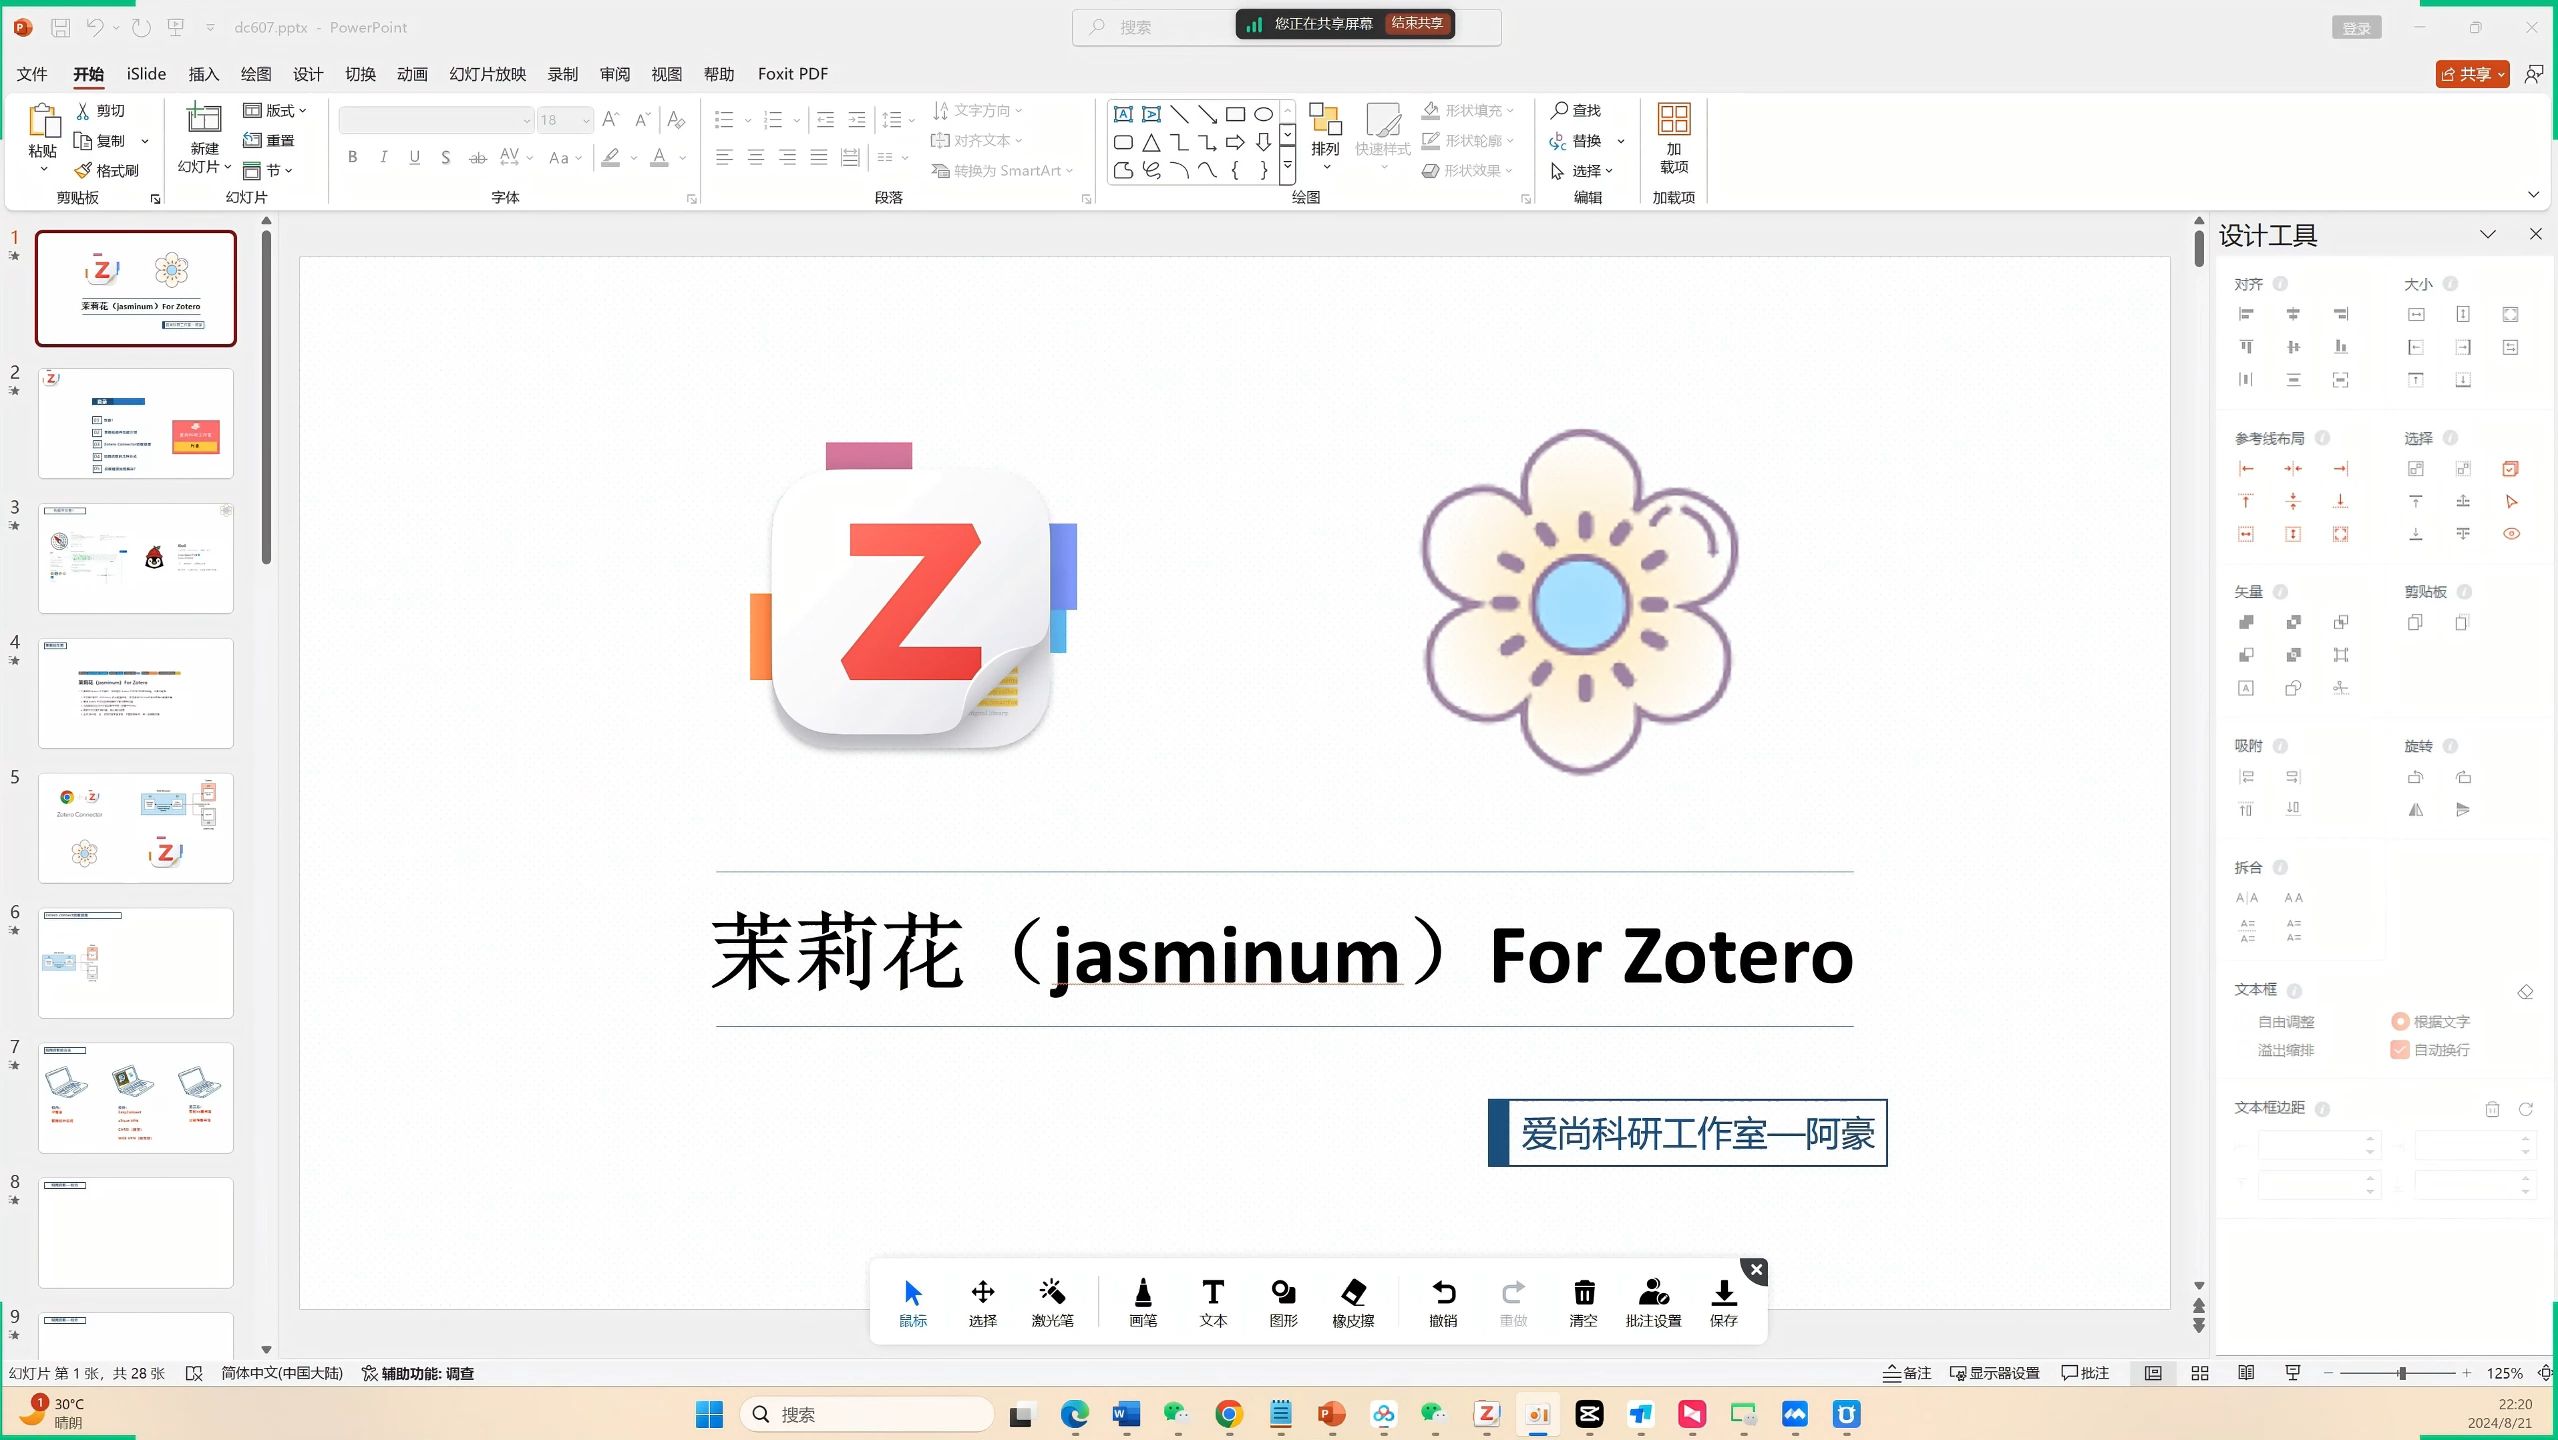Click the save icon in title bar
This screenshot has height=1440, width=2558.
coord(61,28)
